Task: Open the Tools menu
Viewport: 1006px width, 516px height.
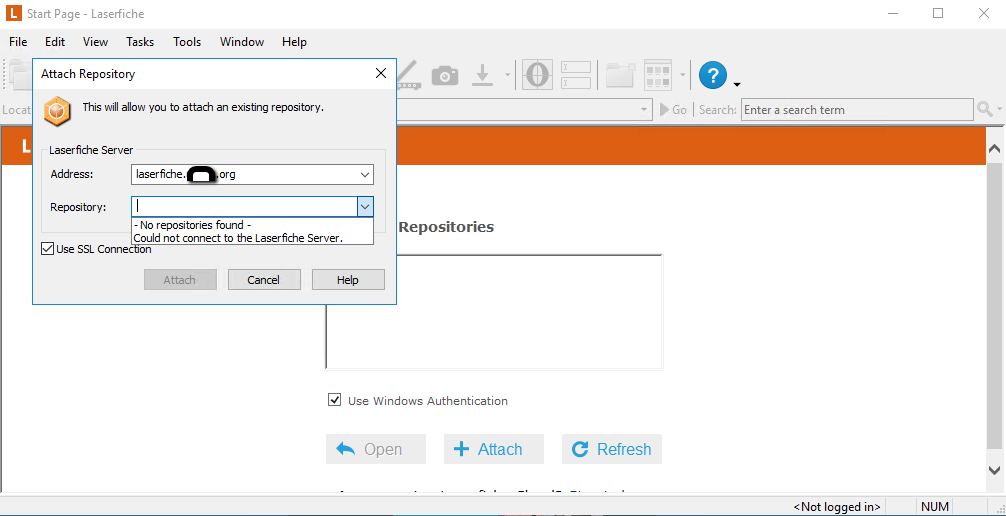Action: pyautogui.click(x=187, y=42)
